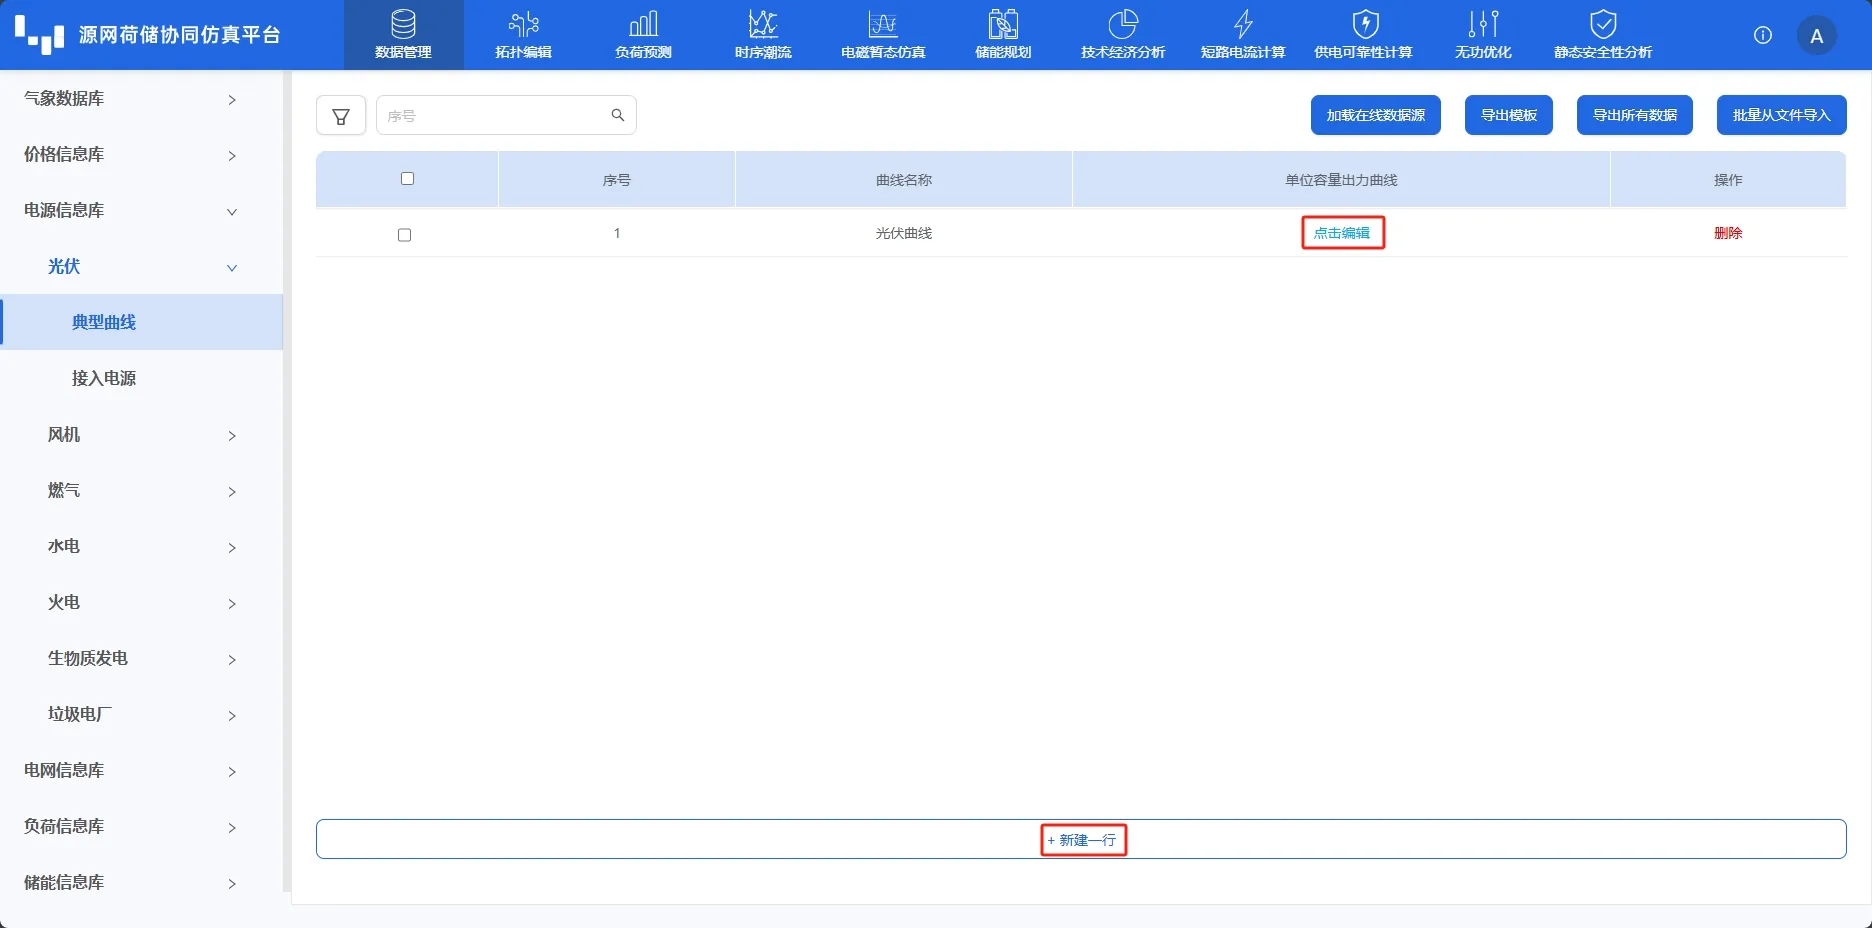Expand 价格信息库 chevron
The image size is (1872, 928).
232,155
